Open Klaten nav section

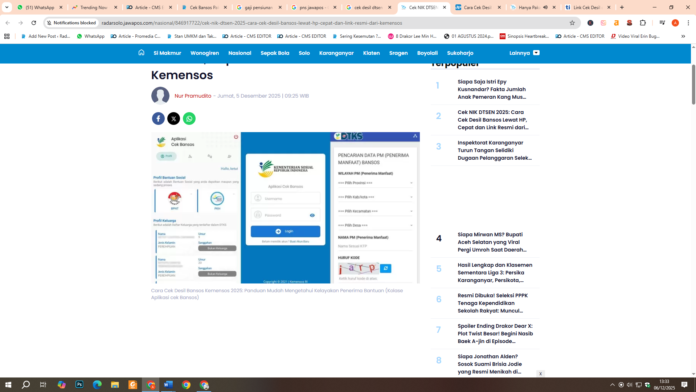372,53
